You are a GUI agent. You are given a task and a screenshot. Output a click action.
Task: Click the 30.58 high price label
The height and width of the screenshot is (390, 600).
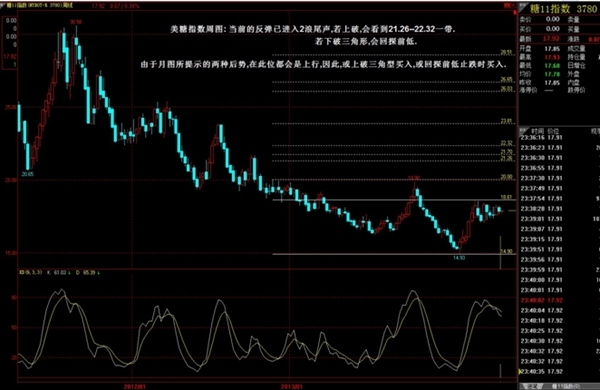(x=76, y=22)
